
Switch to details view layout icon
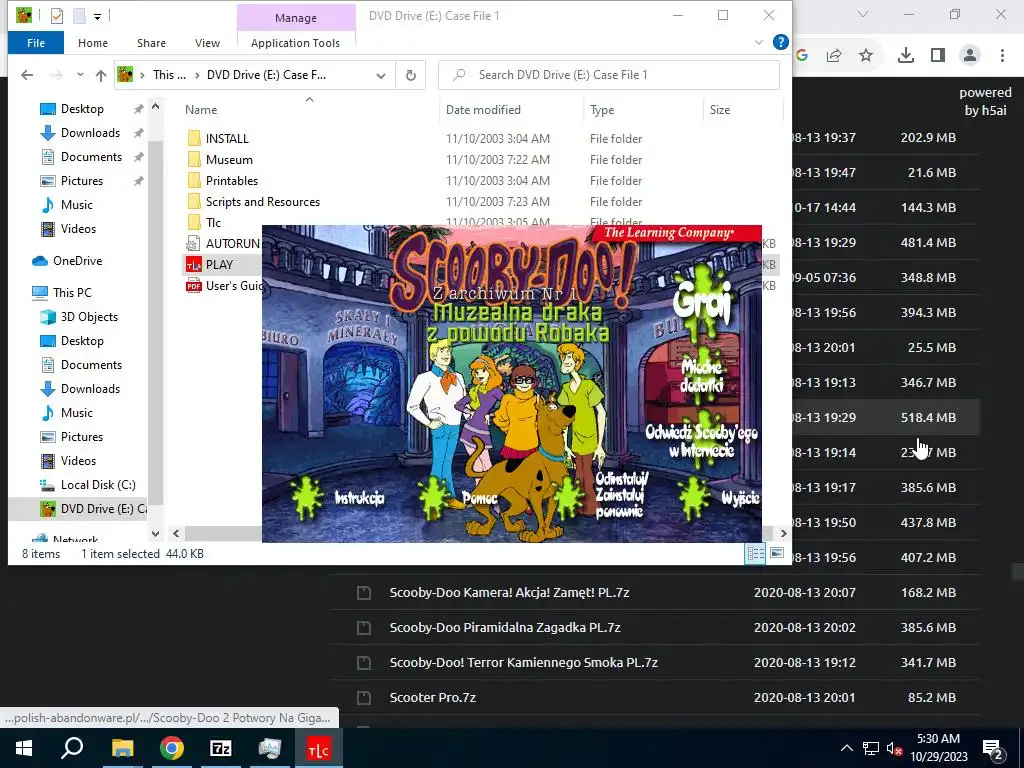tap(756, 554)
